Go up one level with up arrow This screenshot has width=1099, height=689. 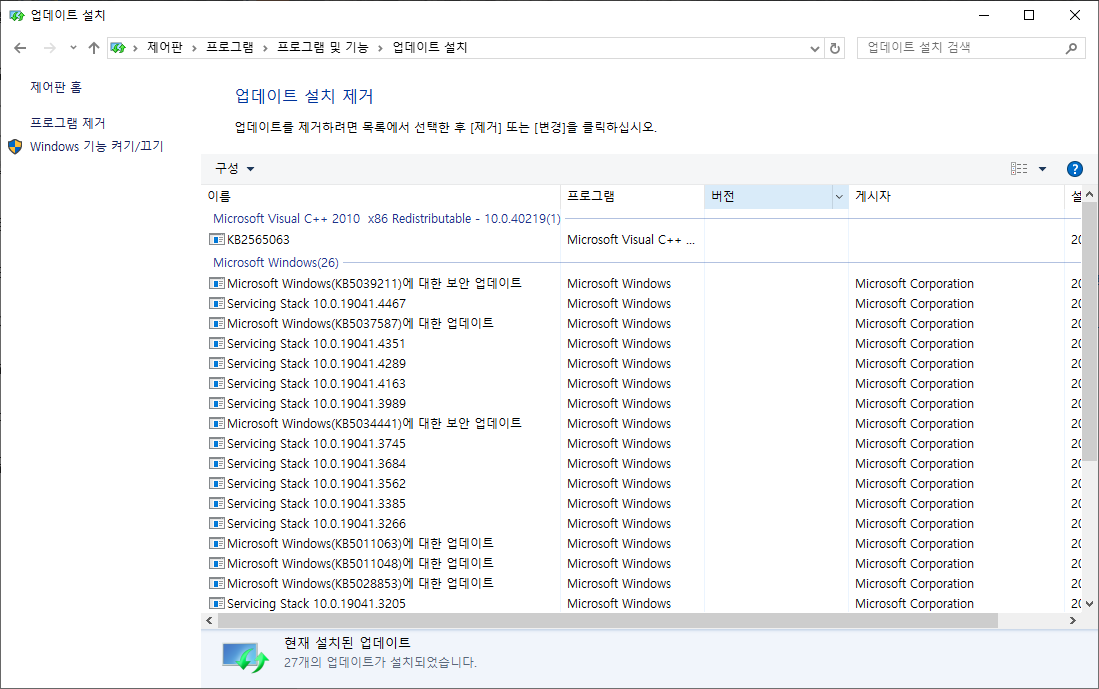point(94,48)
